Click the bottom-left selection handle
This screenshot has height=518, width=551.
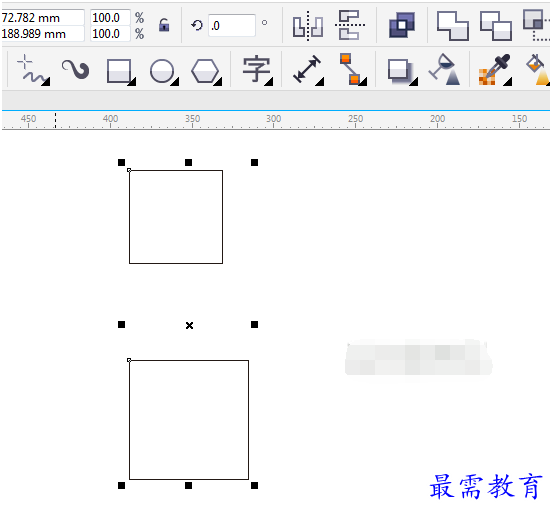pos(121,485)
